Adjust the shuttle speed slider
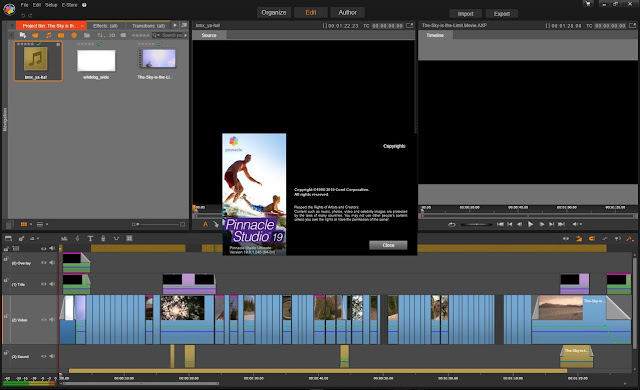 [x=476, y=224]
